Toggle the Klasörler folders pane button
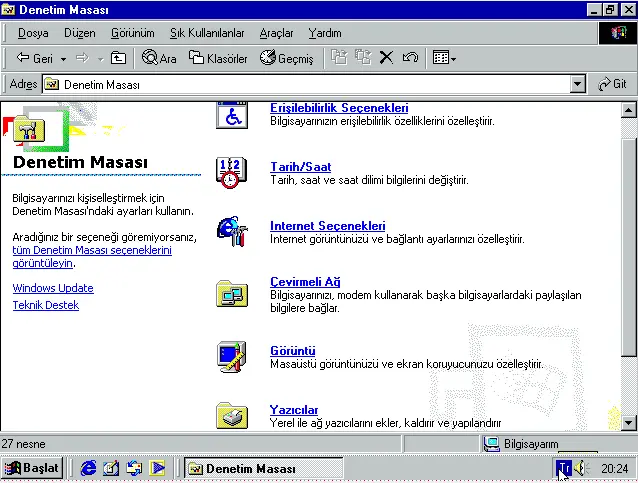The height and width of the screenshot is (483, 638). pos(218,59)
